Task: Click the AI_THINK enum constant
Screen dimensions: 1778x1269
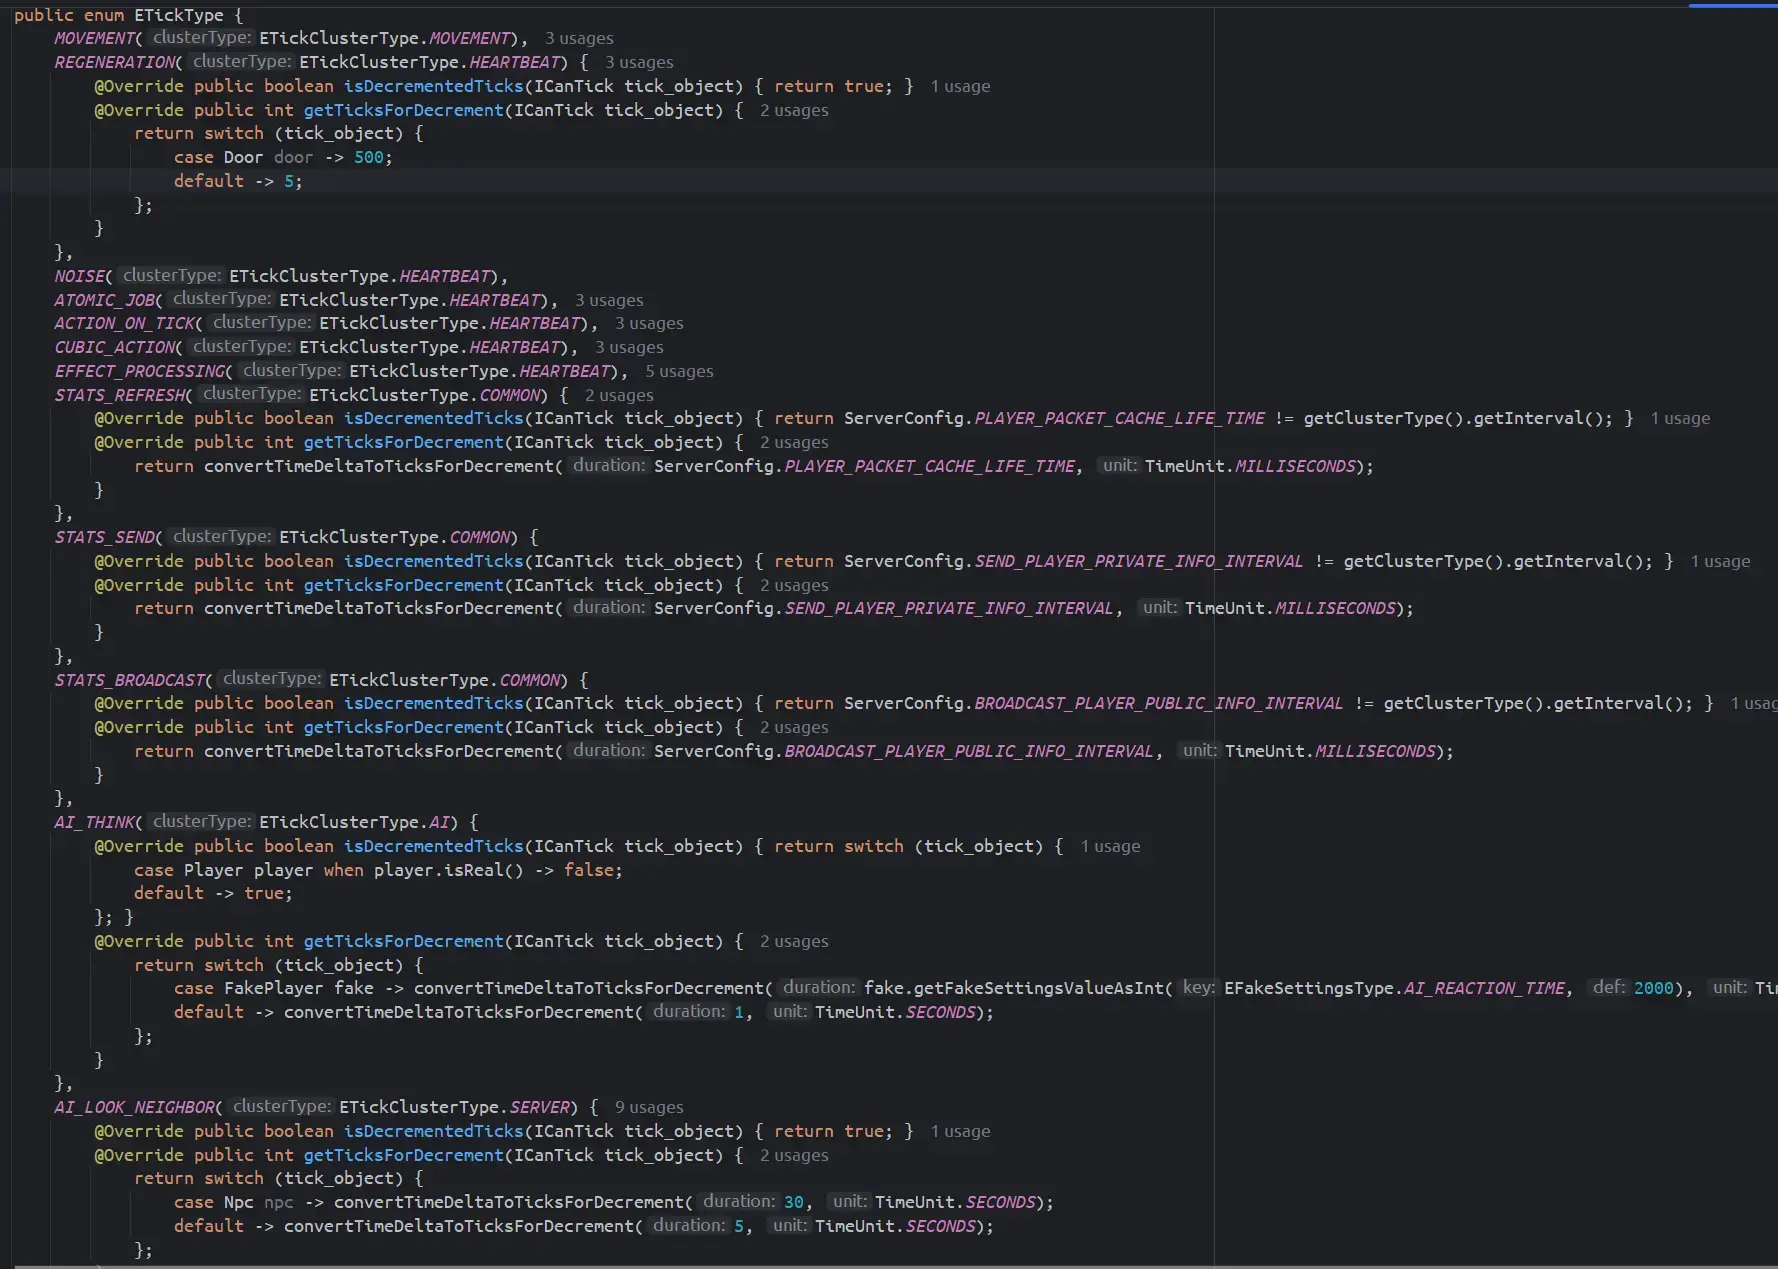Action: tap(94, 822)
